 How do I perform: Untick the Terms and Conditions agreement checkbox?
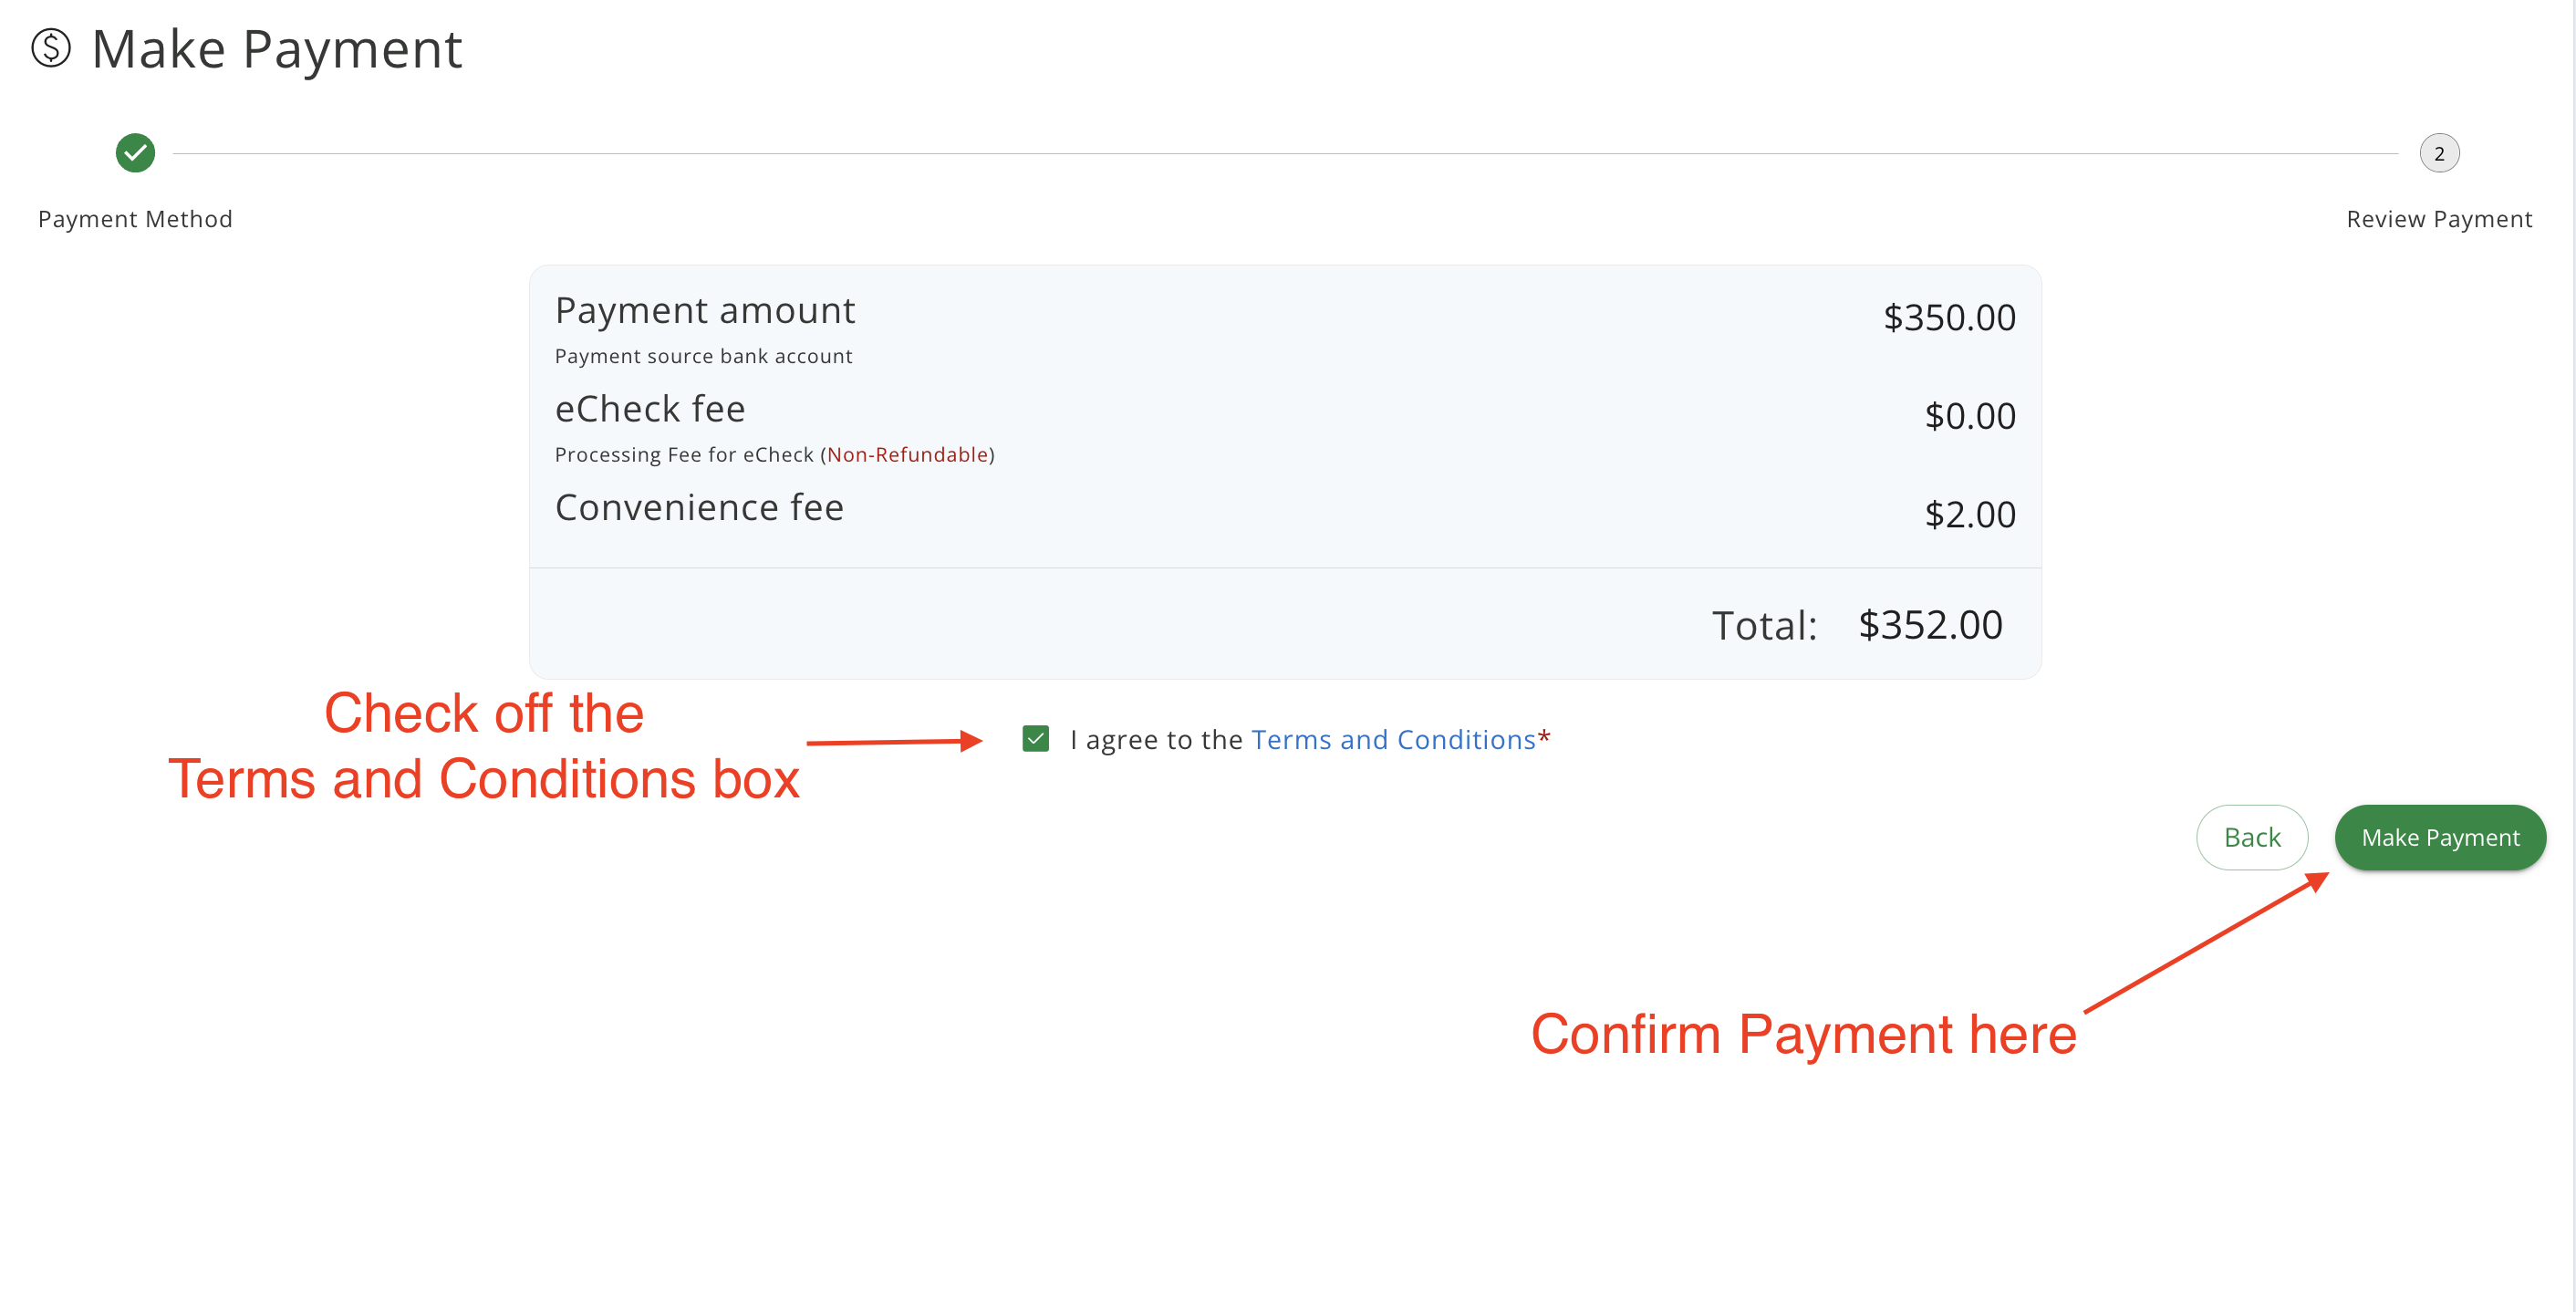point(1035,739)
